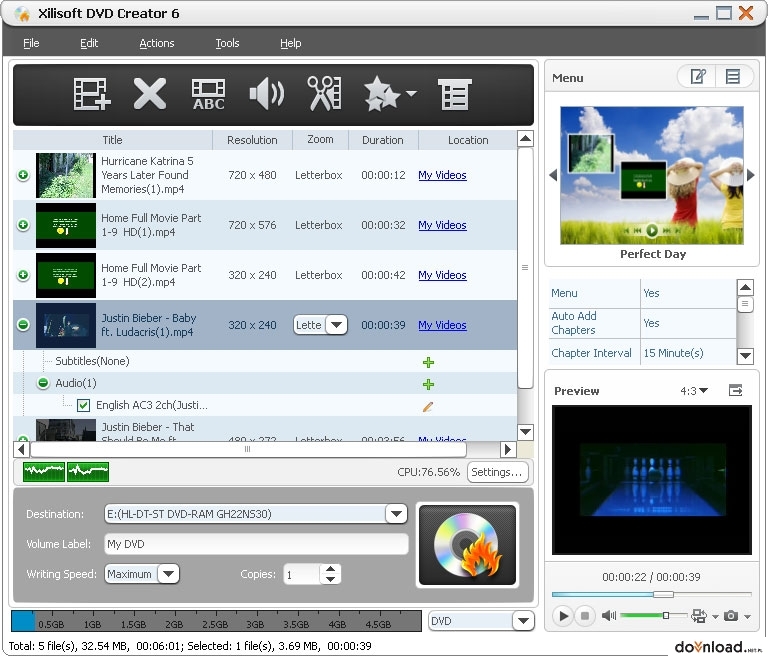Click the Add Video File toolbar icon
This screenshot has width=768, height=656.
[x=92, y=94]
